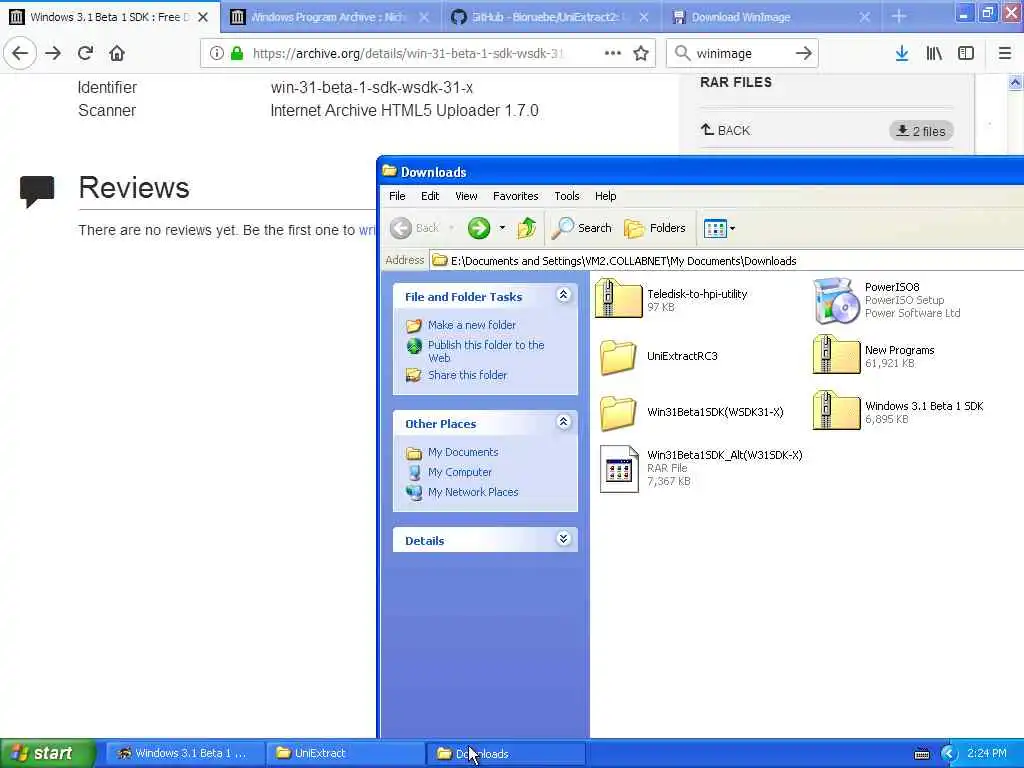The height and width of the screenshot is (768, 1024).
Task: Collapse File and Folder Tasks panel
Action: pyautogui.click(x=564, y=295)
